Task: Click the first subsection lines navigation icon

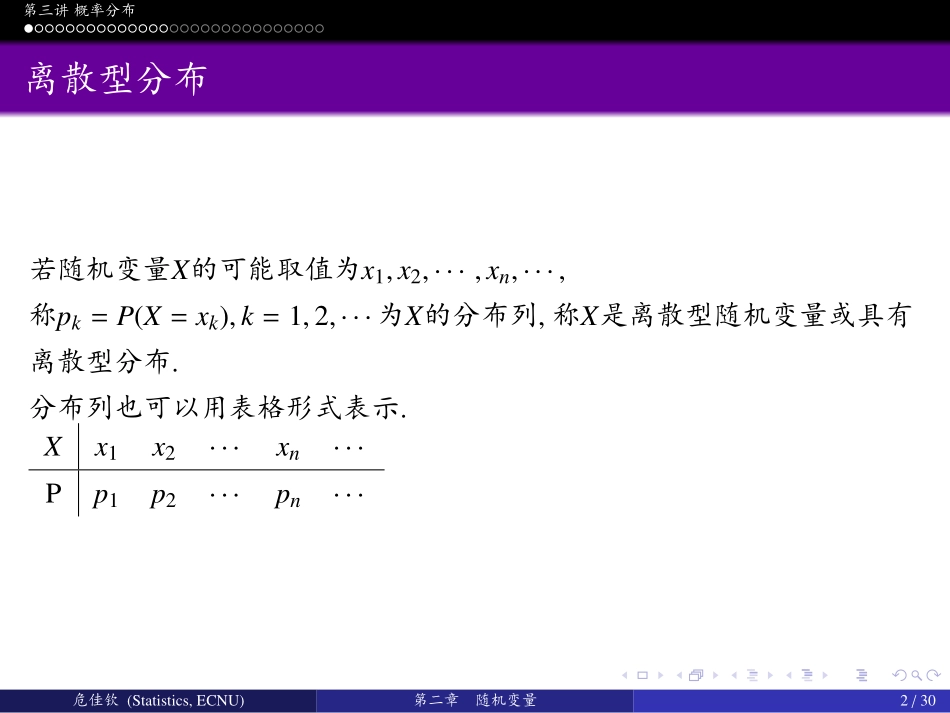Action: tap(753, 674)
